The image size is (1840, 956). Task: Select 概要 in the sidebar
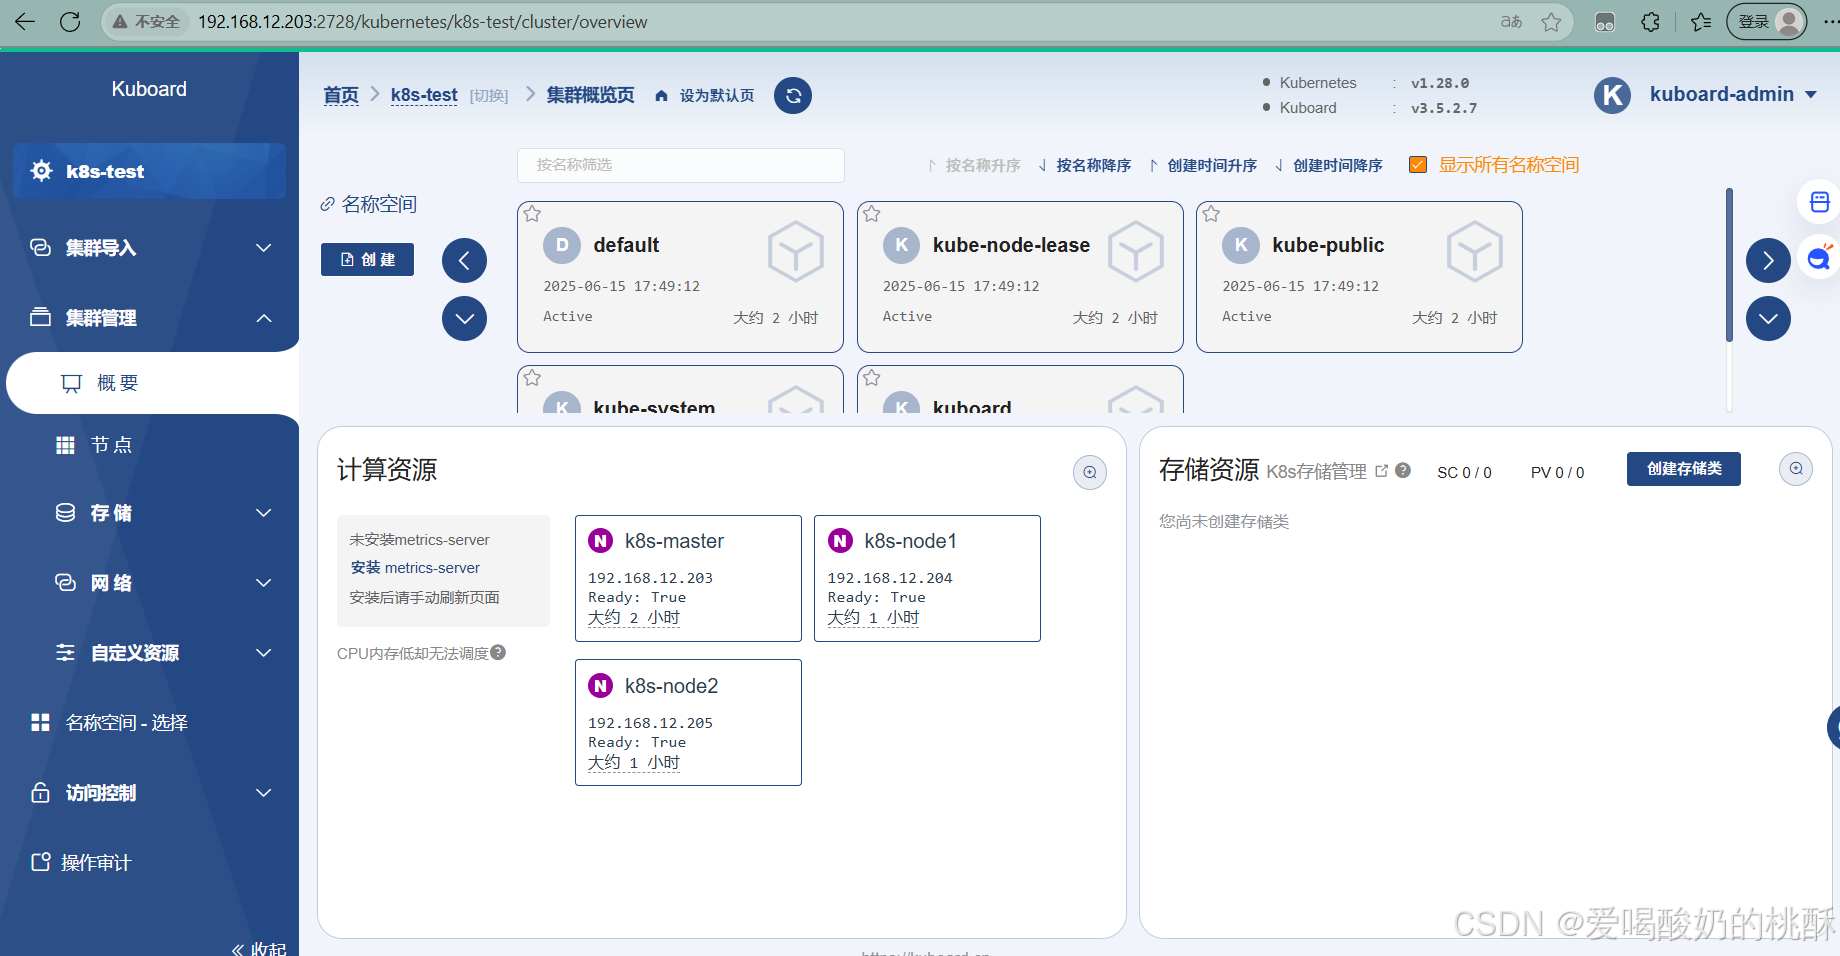152,383
